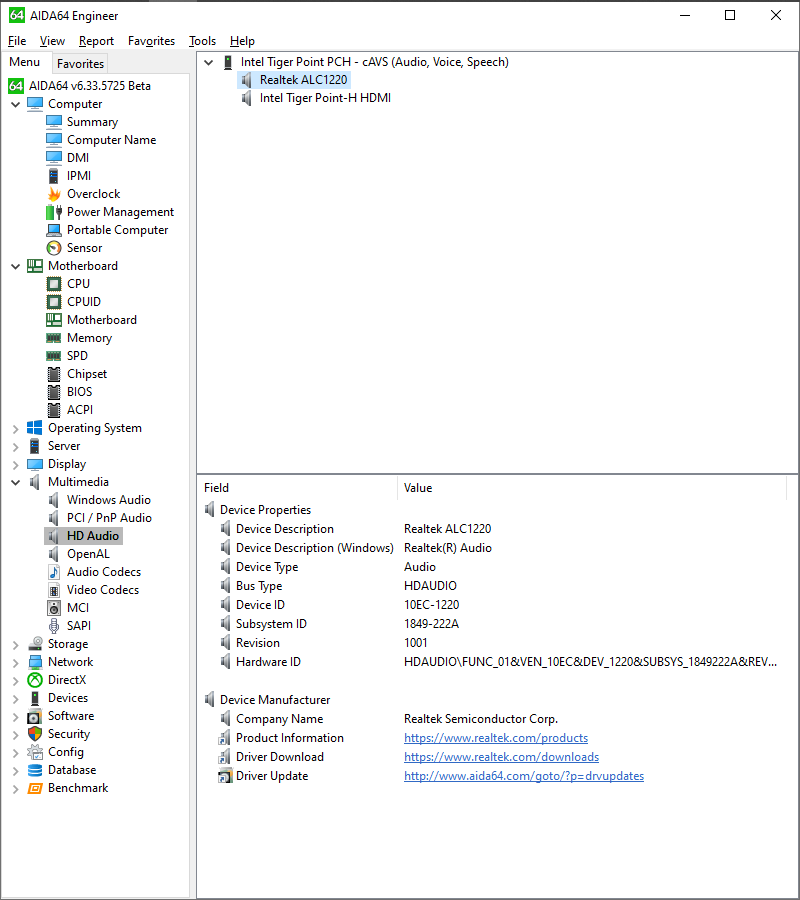This screenshot has width=800, height=900.
Task: Switch to the Menu tab
Action: (25, 62)
